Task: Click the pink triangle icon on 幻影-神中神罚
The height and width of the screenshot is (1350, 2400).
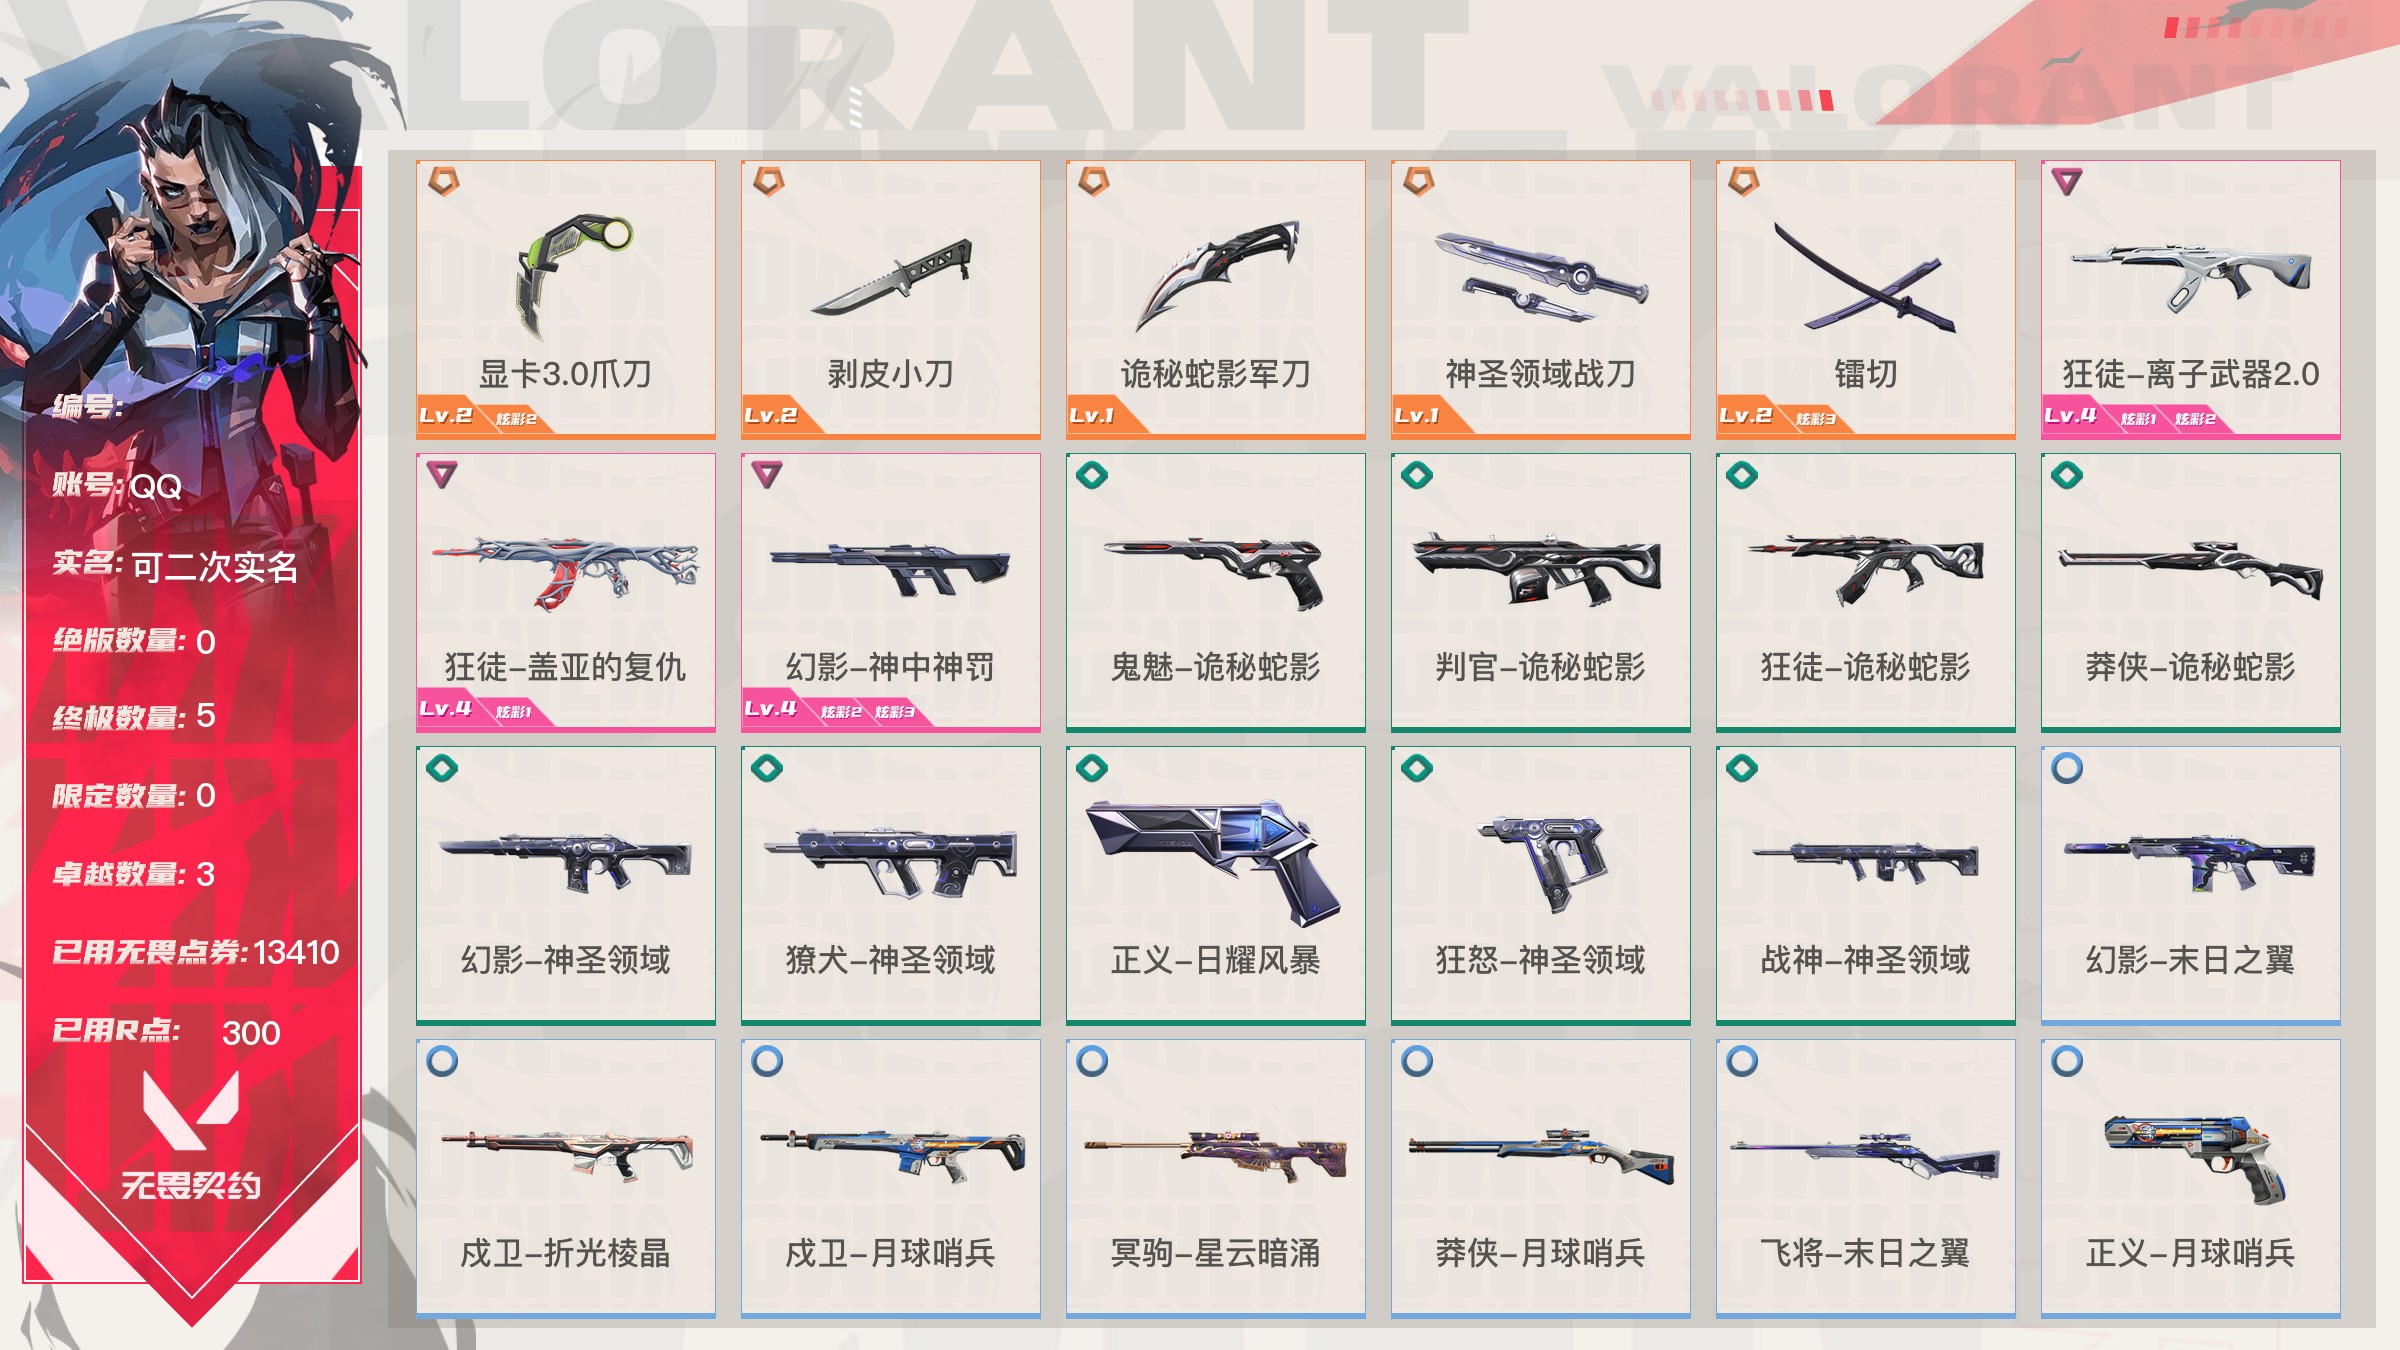Action: point(767,475)
